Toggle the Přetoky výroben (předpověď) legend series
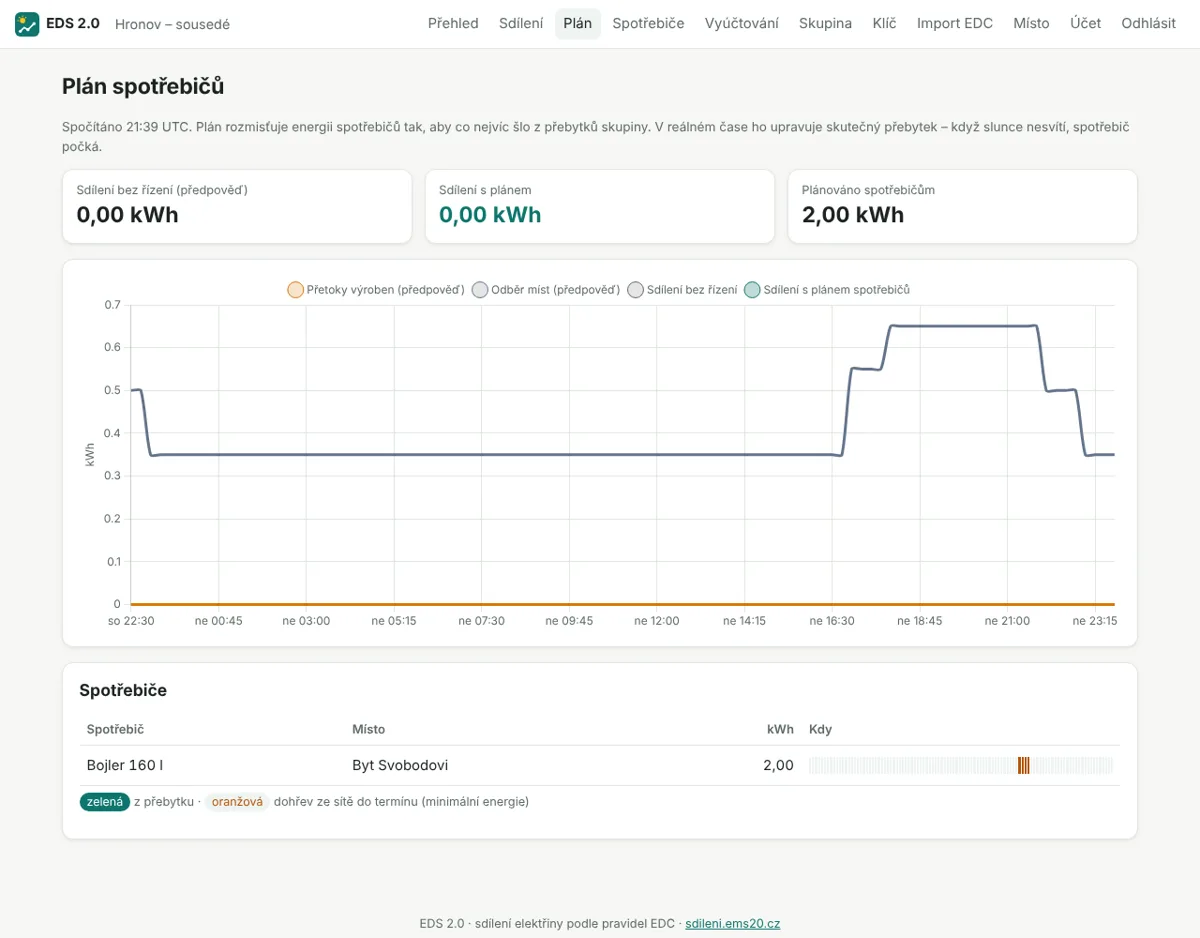The height and width of the screenshot is (938, 1200). [x=376, y=290]
